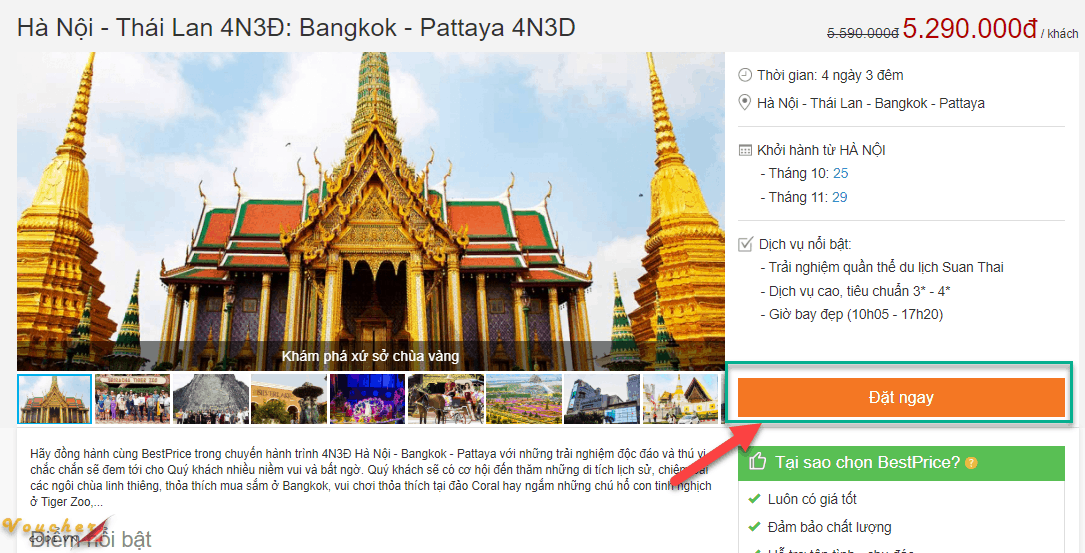Click the checkbox icon beside Dịch vụ nổi bật
1085x553 pixels.
point(744,244)
